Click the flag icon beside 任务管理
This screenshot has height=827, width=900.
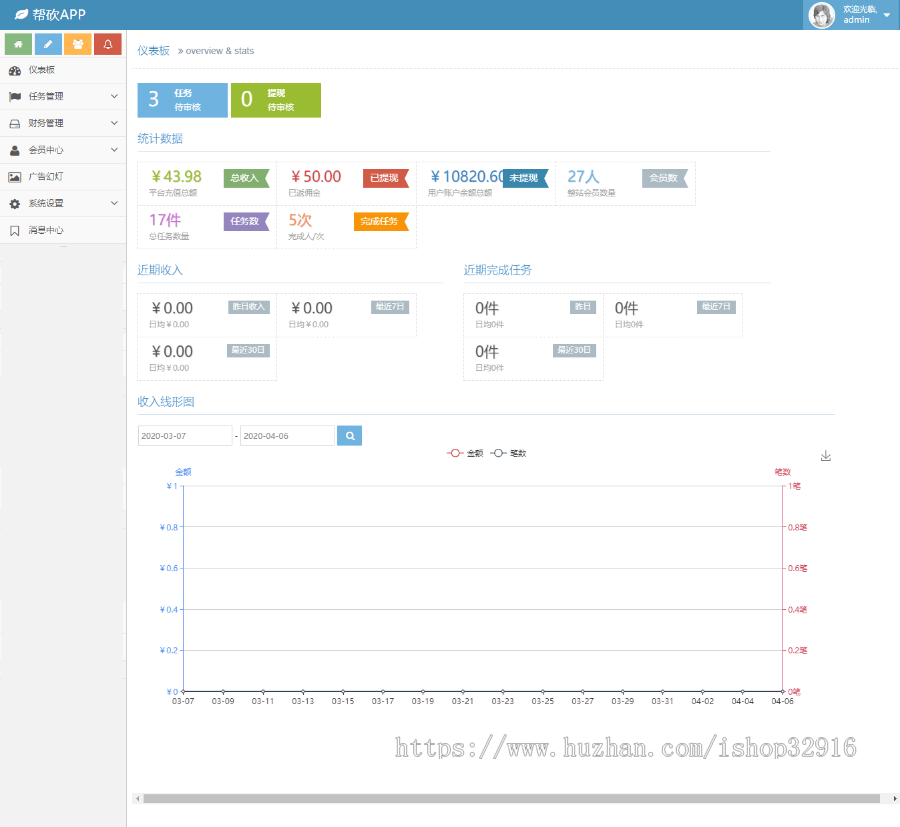[x=15, y=96]
